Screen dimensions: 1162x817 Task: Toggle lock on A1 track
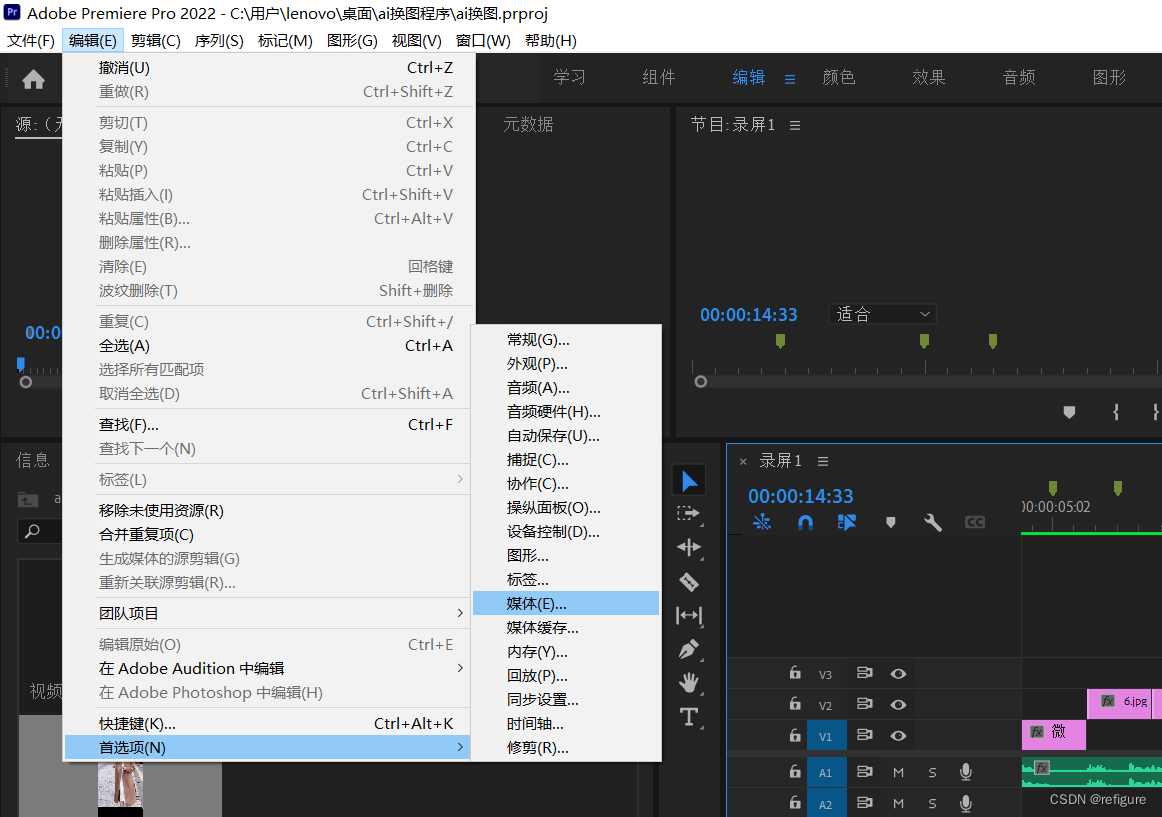click(794, 772)
